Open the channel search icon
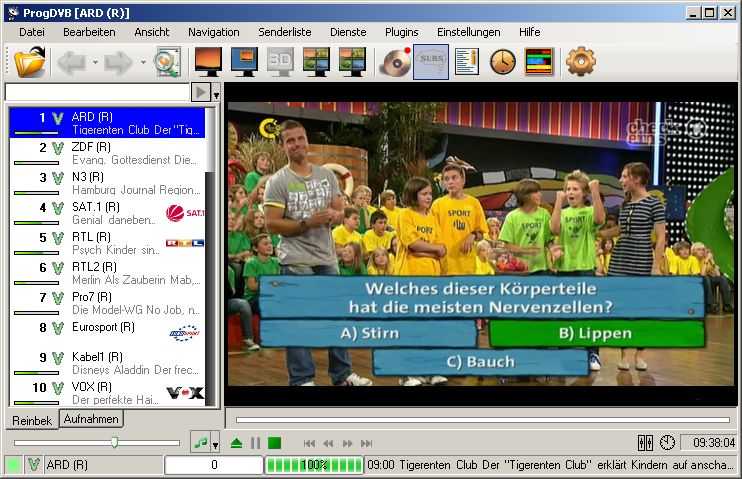The width and height of the screenshot is (742, 479). [166, 62]
